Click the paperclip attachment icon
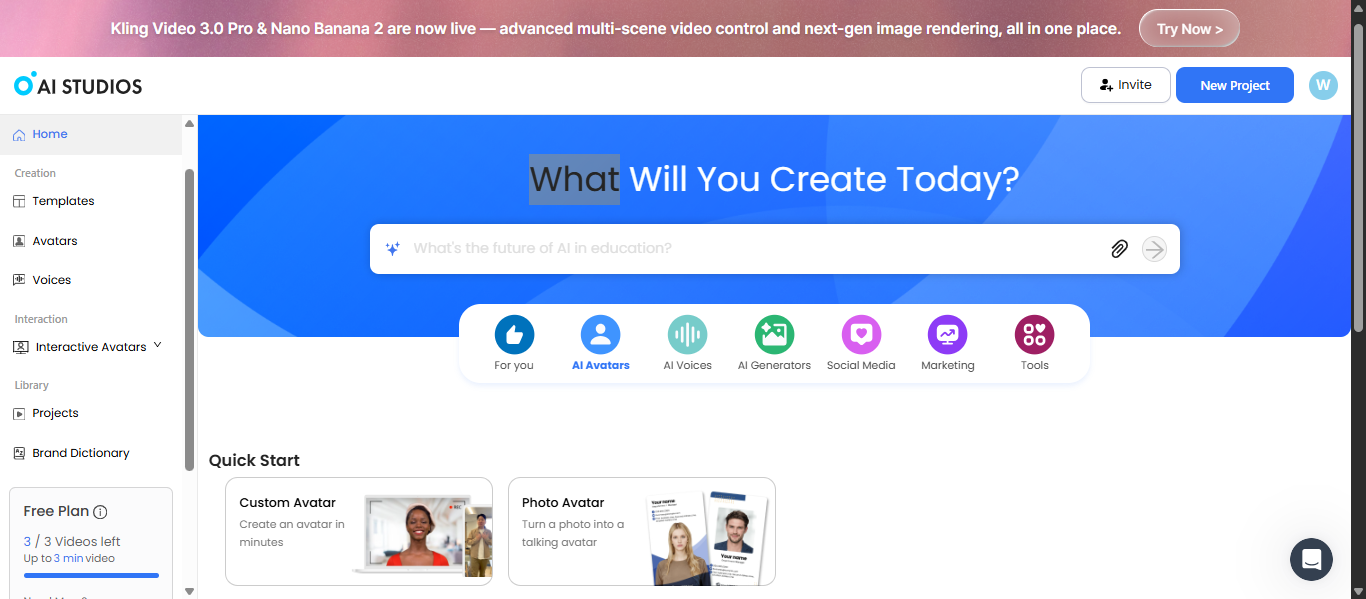 tap(1119, 249)
